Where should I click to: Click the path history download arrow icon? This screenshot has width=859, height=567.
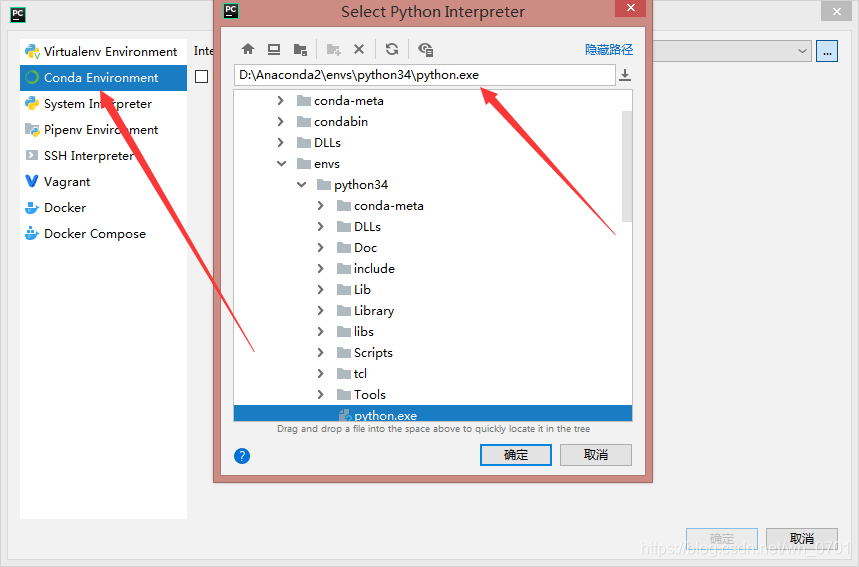[x=625, y=75]
